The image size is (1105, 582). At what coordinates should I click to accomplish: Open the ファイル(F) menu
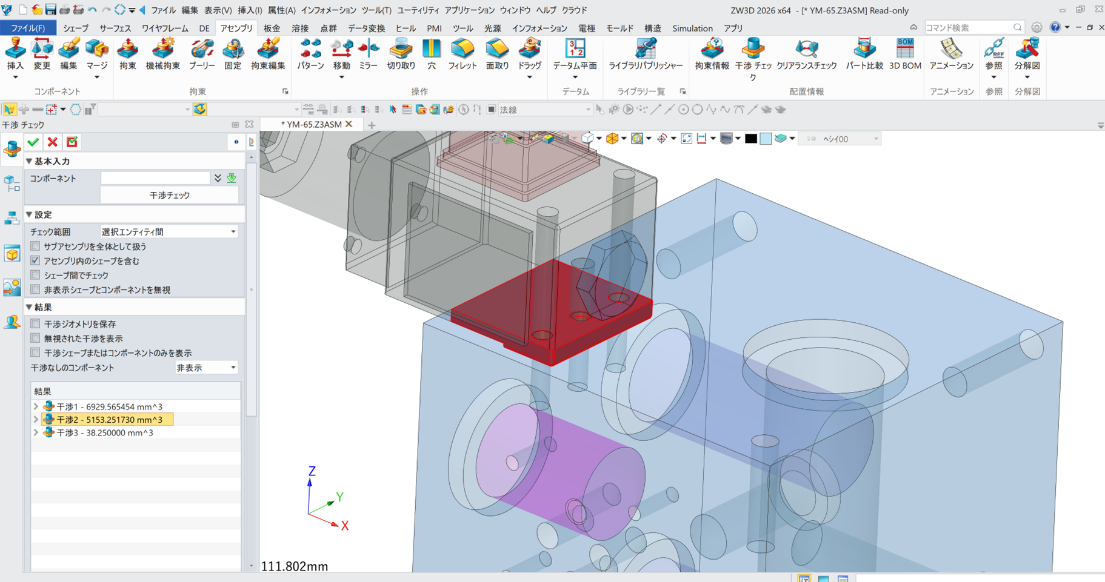pyautogui.click(x=27, y=28)
